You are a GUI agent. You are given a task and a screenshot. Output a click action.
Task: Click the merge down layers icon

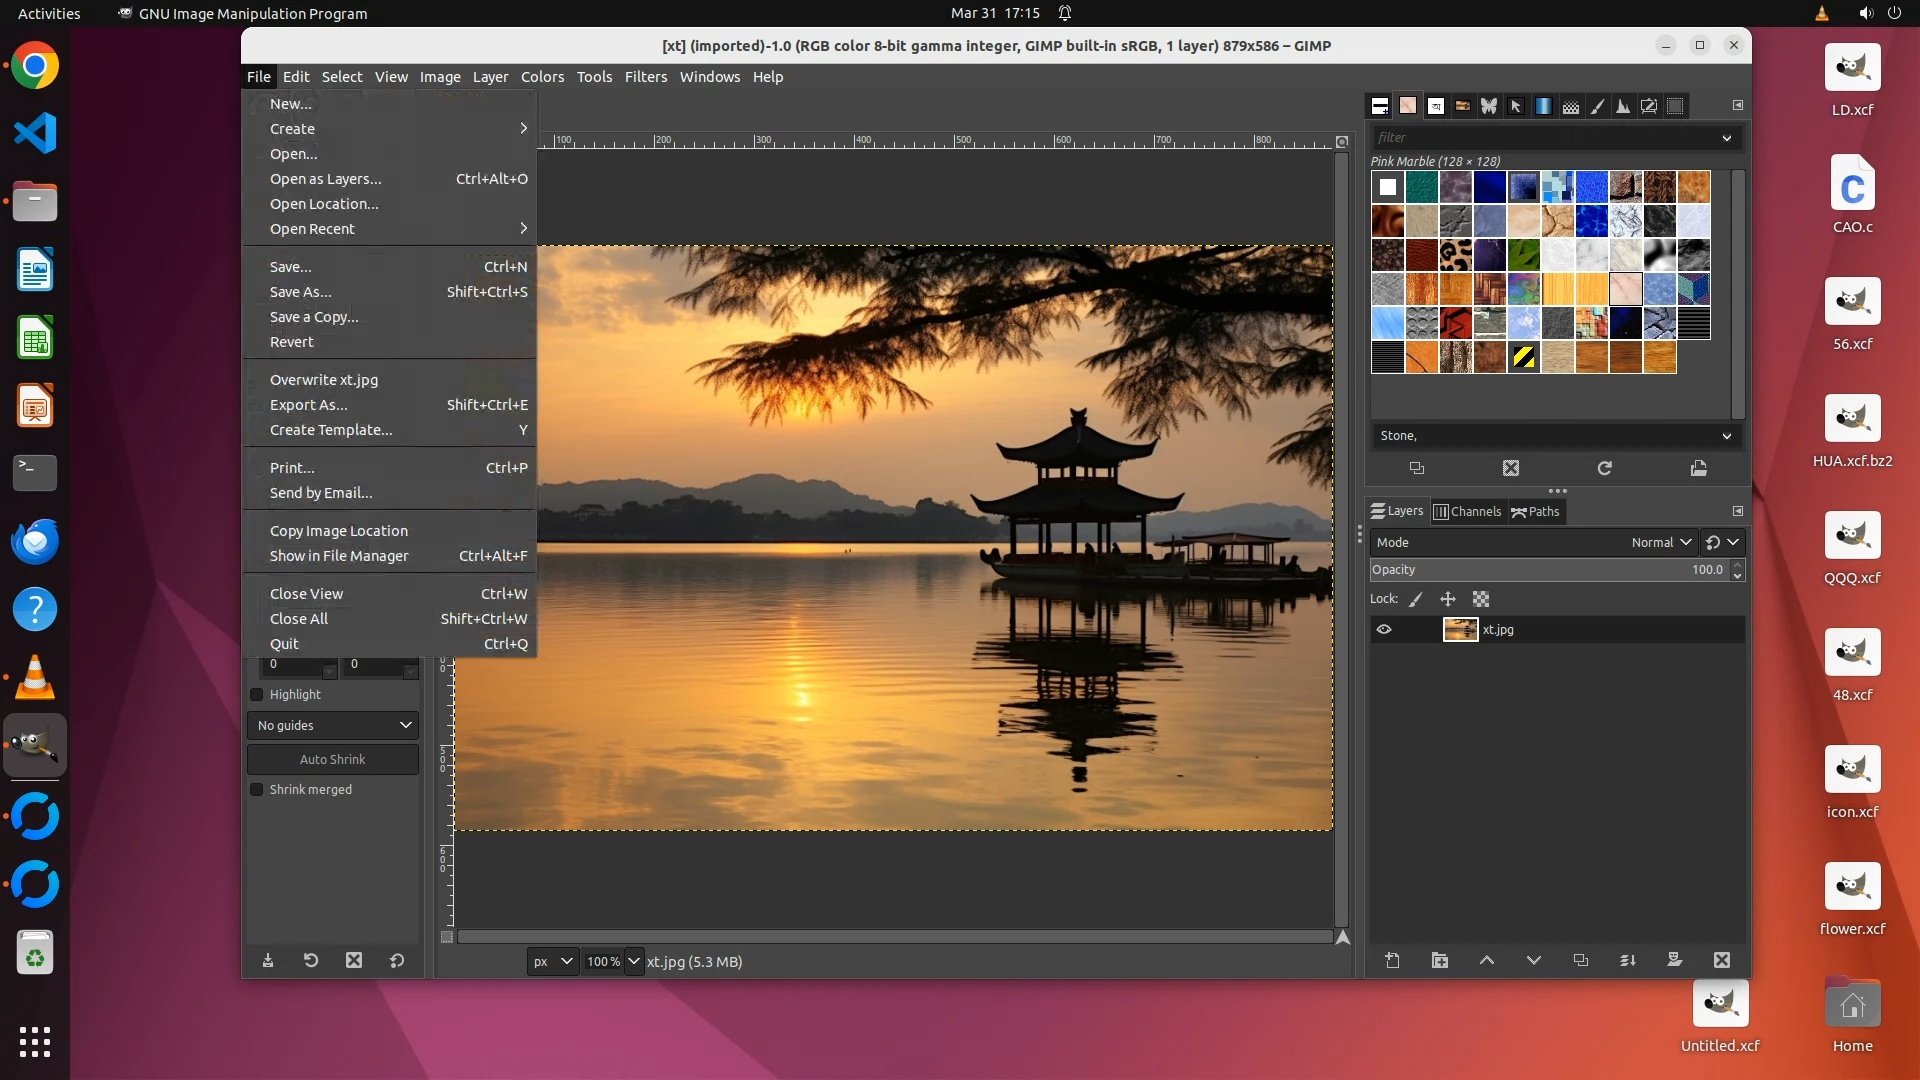tap(1628, 960)
